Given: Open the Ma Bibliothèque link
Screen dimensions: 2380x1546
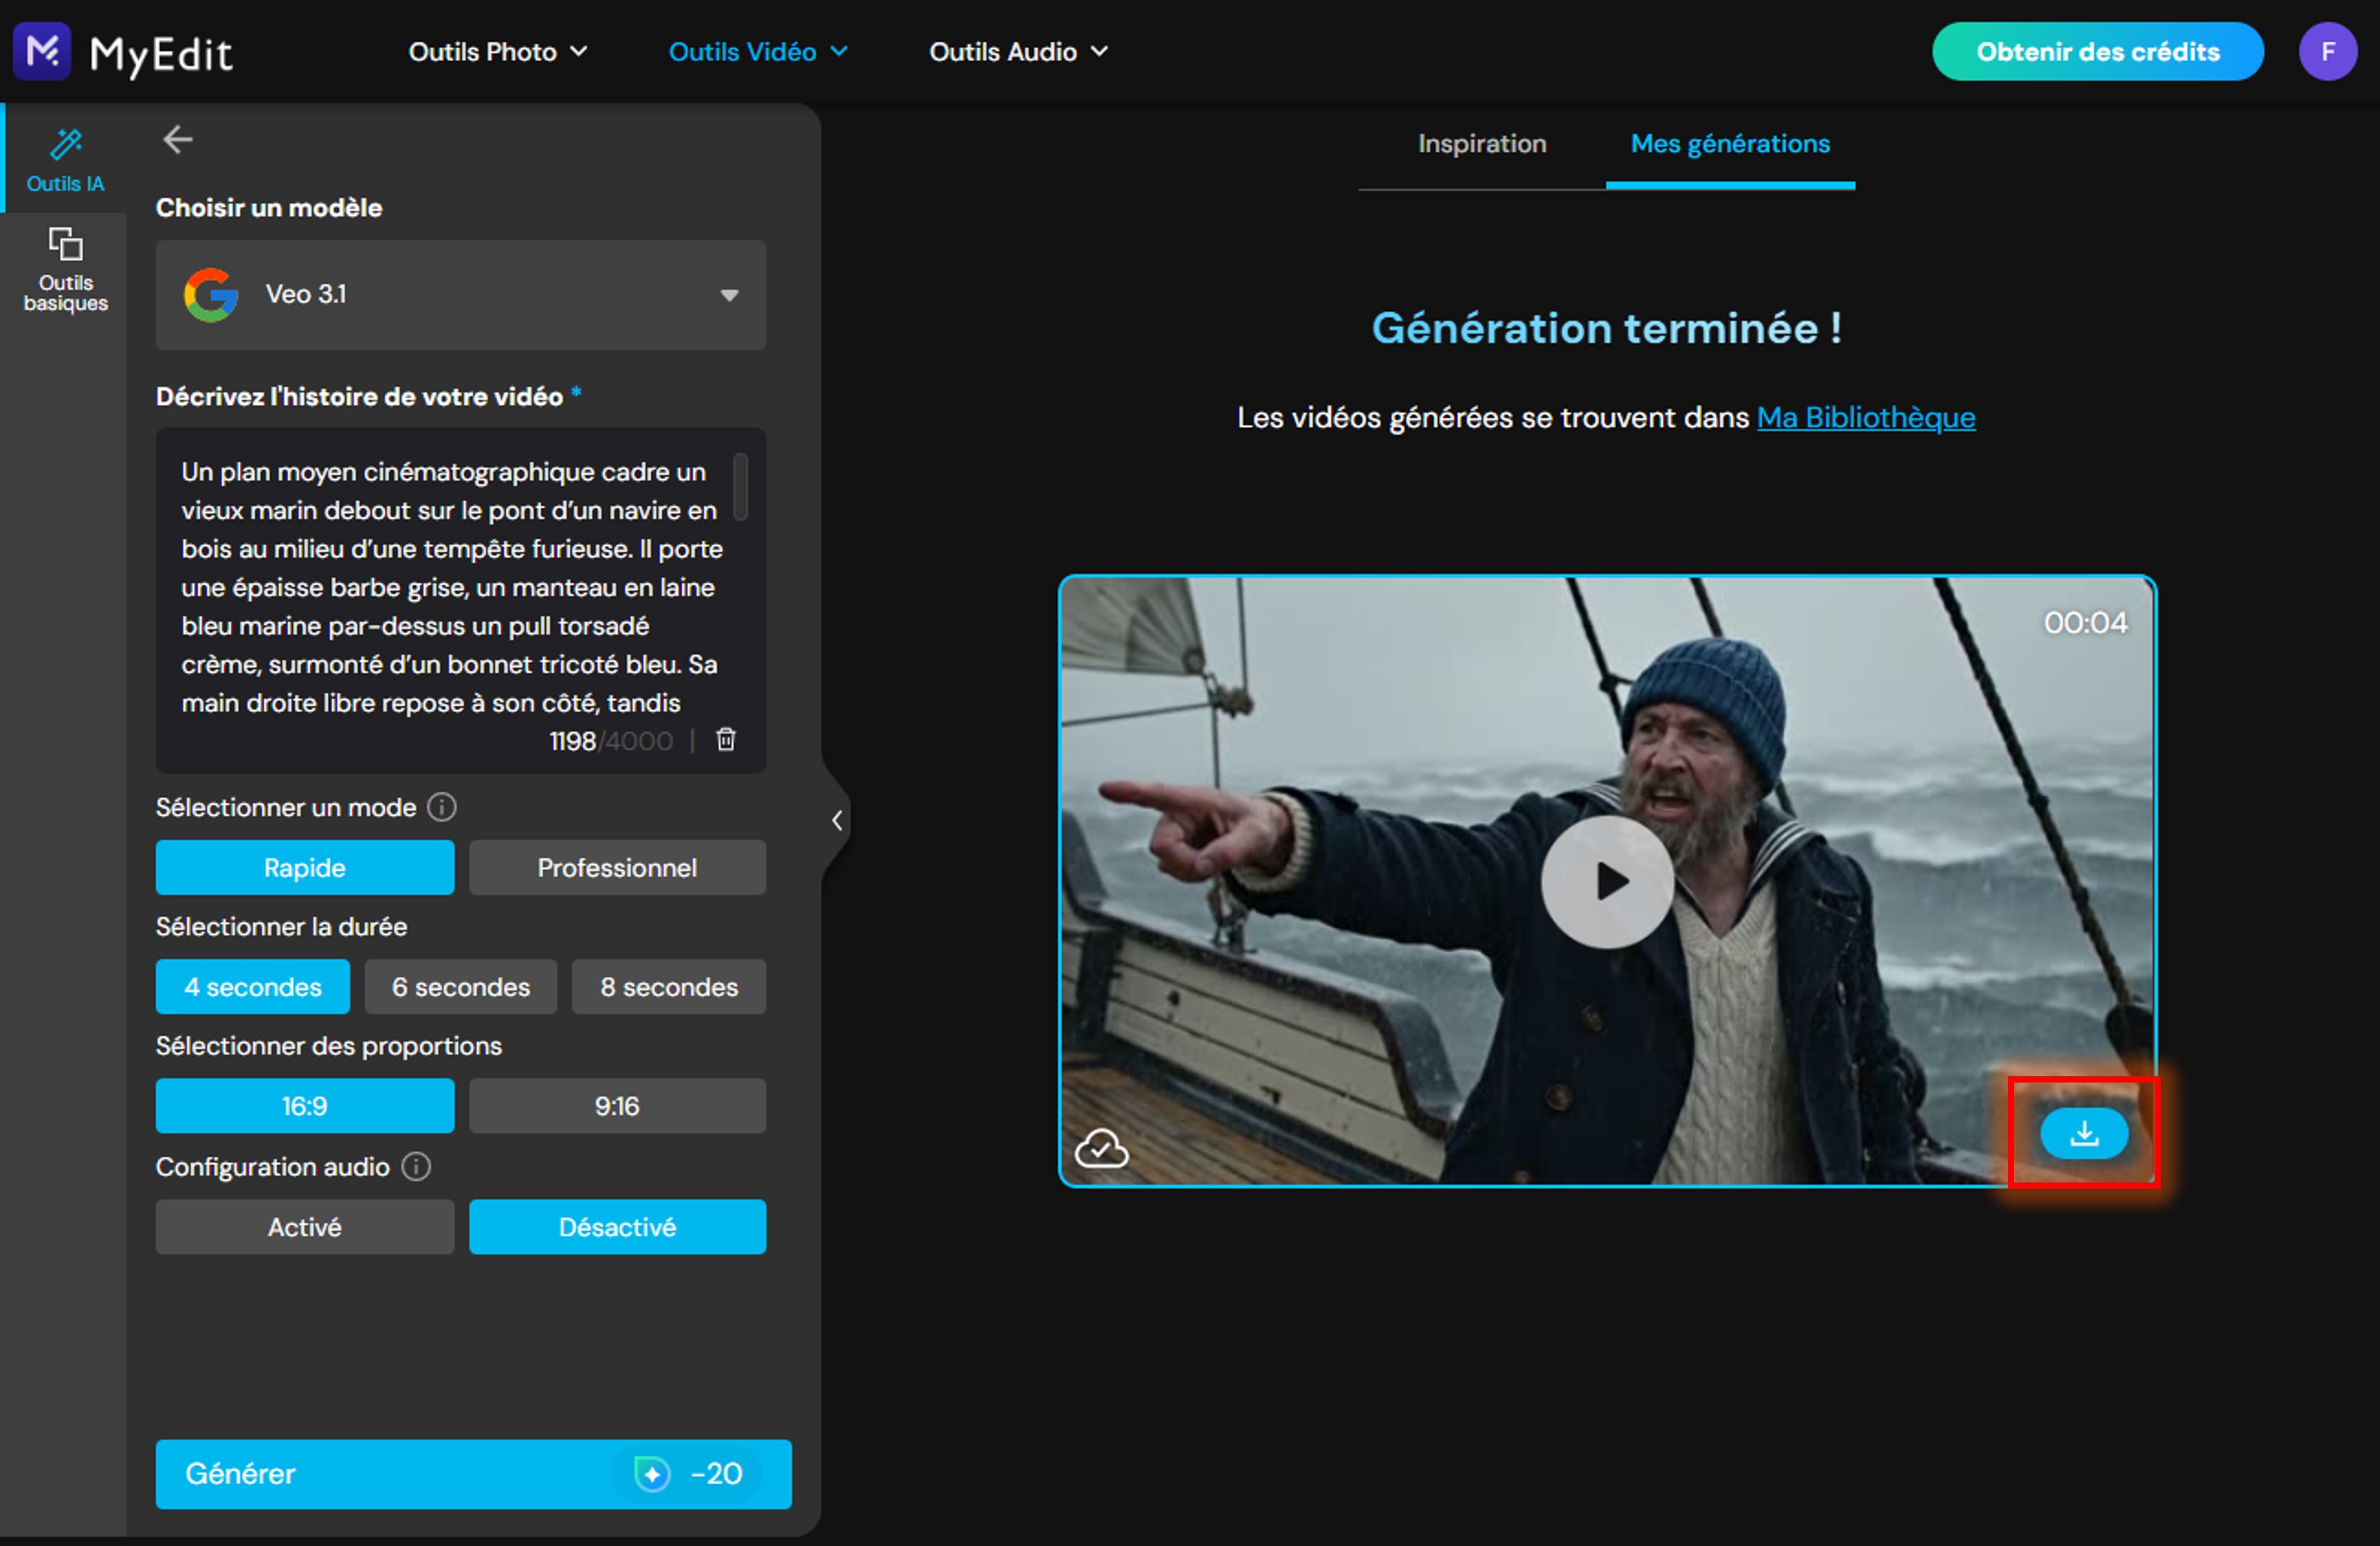Looking at the screenshot, I should pos(1865,417).
